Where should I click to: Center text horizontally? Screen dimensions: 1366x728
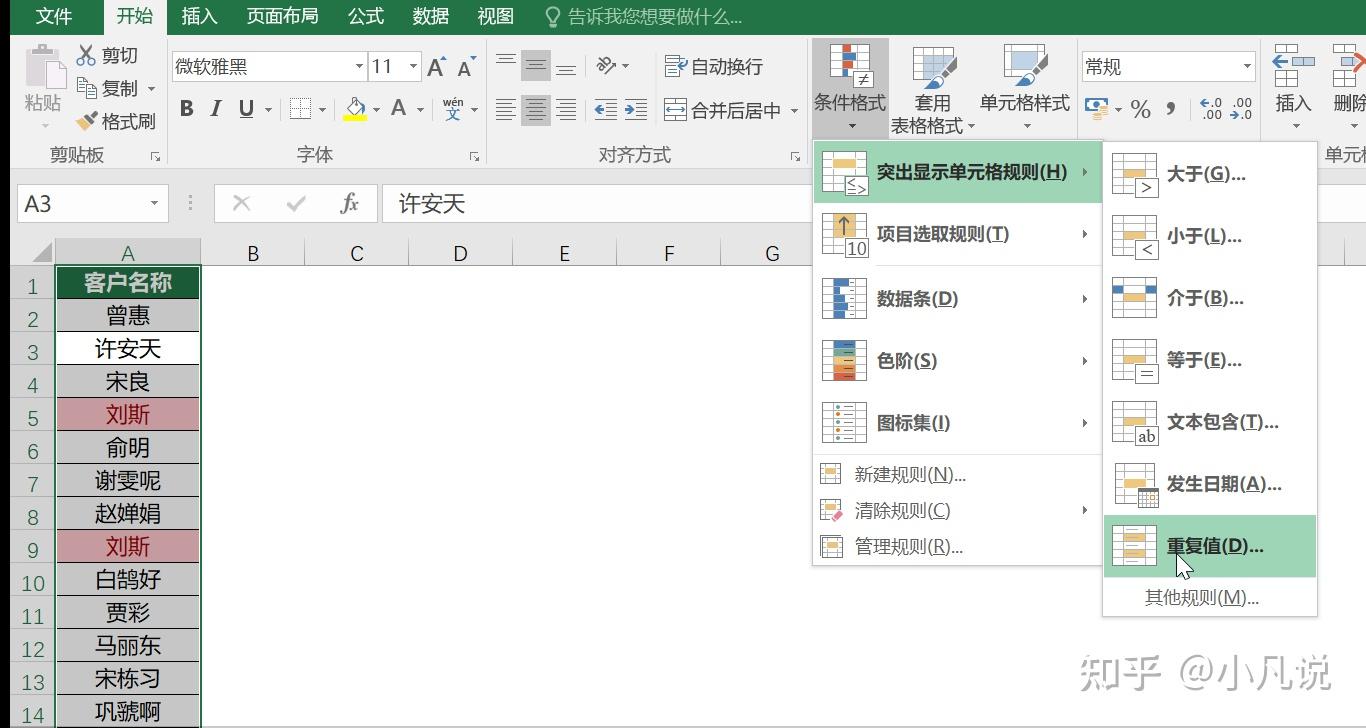(536, 110)
